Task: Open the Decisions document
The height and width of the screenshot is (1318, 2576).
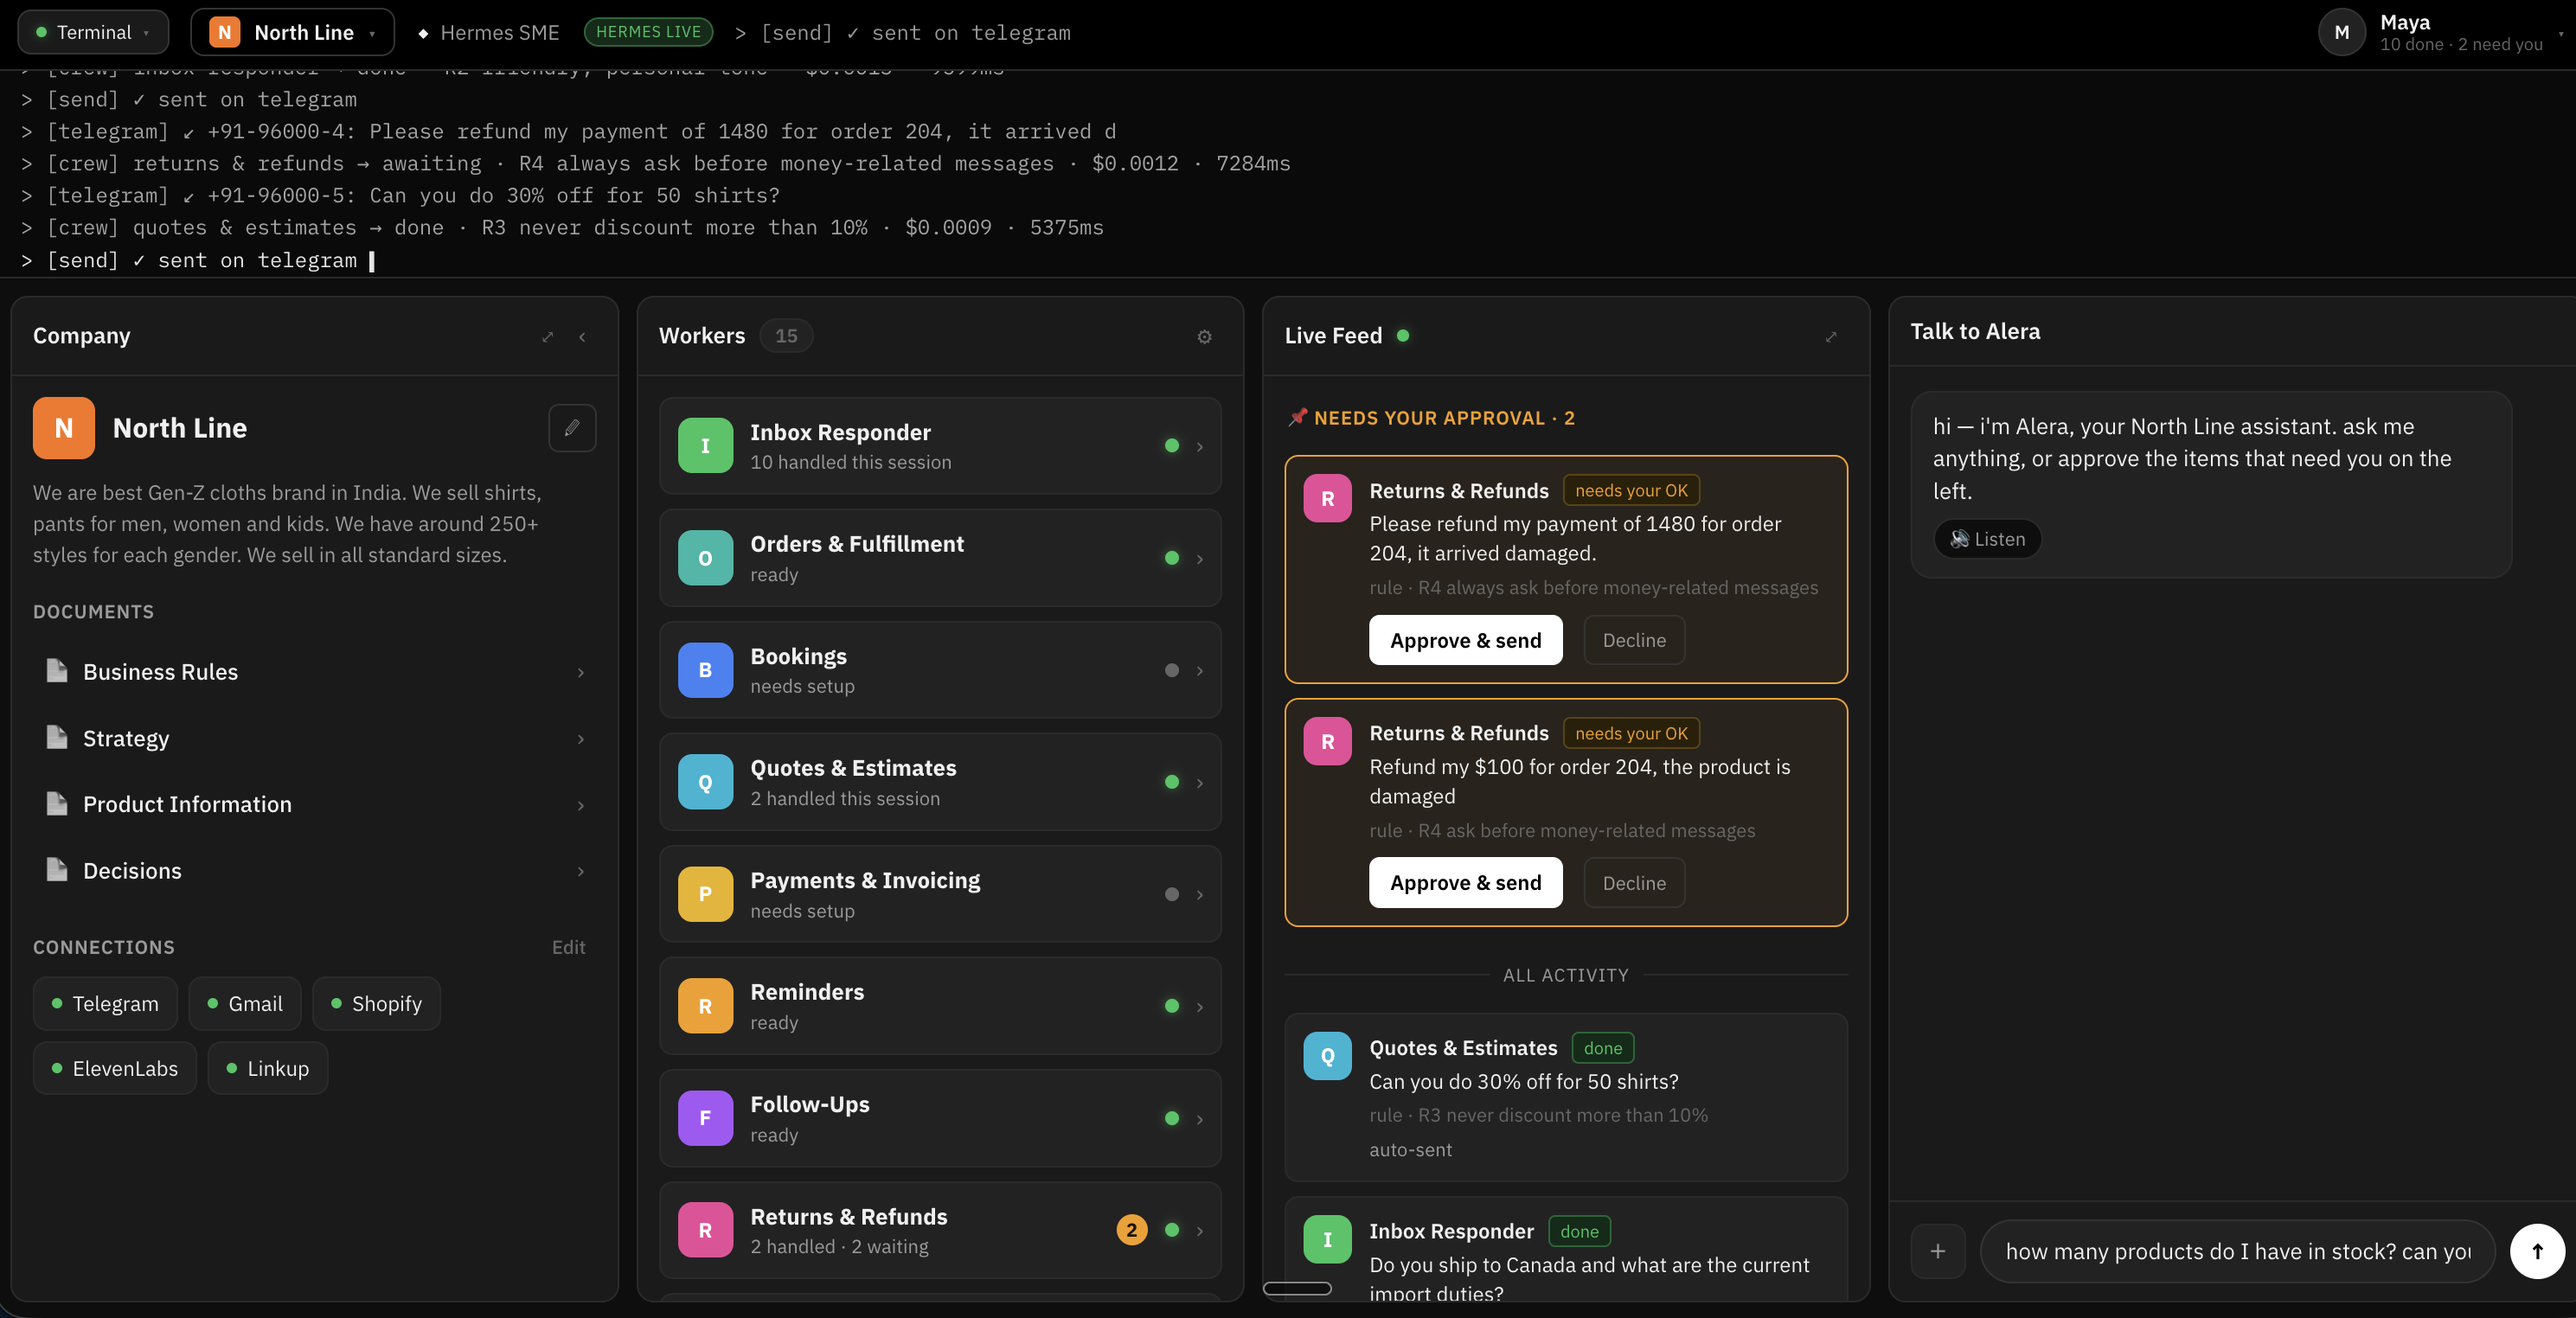Action: (314, 871)
